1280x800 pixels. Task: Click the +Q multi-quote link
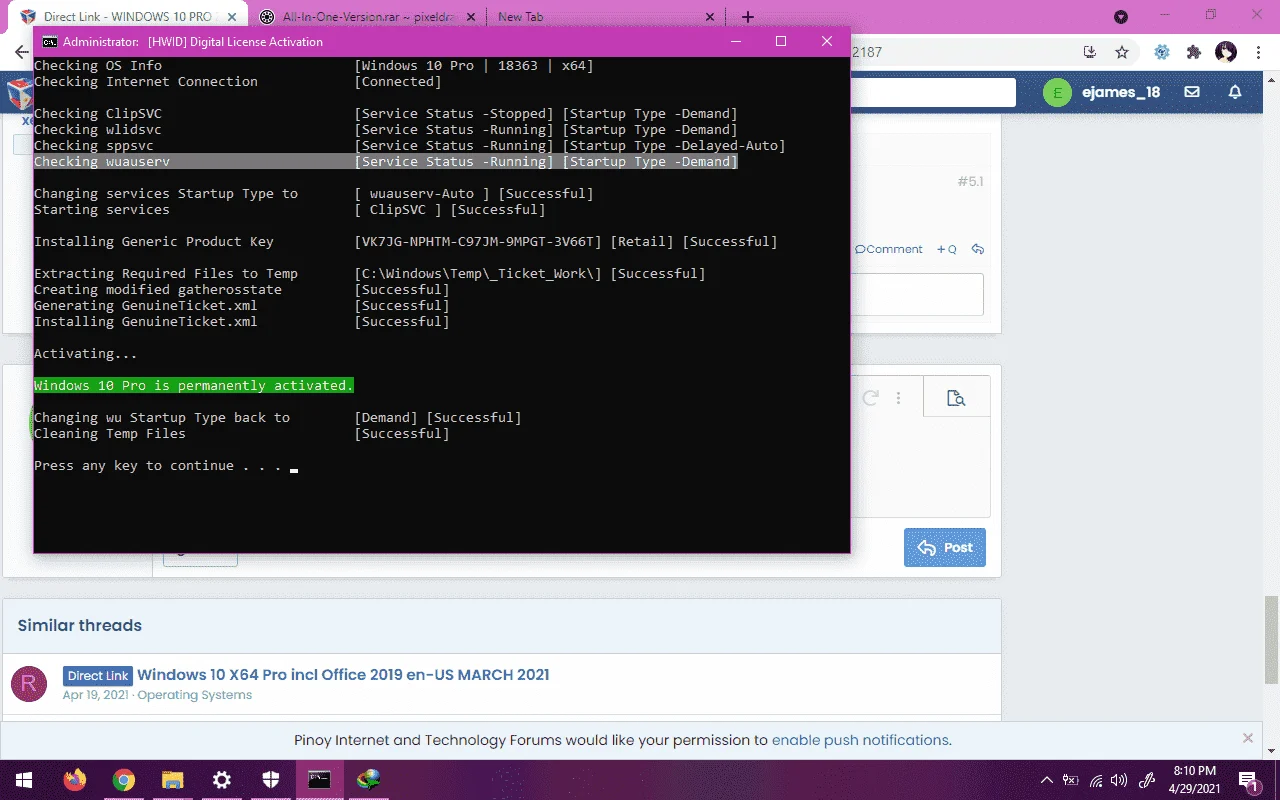point(947,249)
